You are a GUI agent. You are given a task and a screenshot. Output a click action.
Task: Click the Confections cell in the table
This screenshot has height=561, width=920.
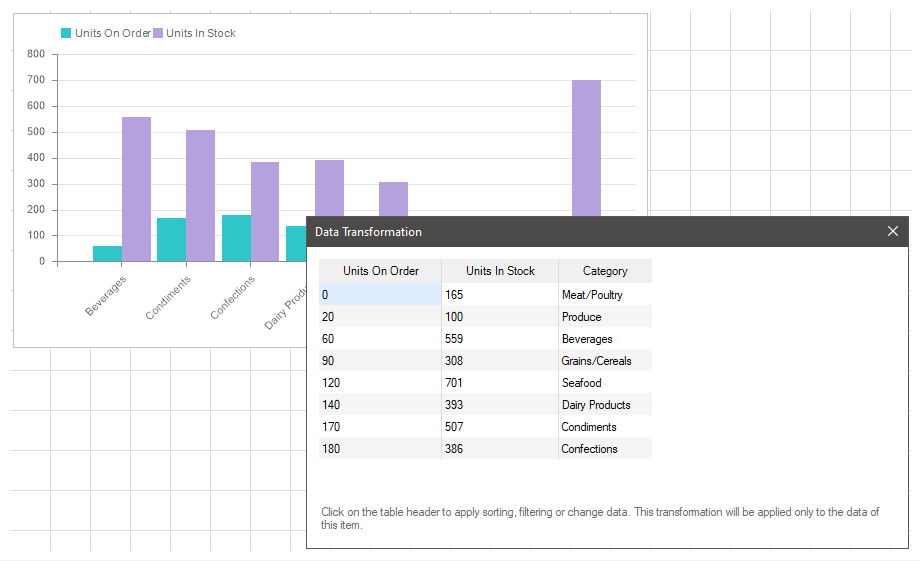pyautogui.click(x=589, y=449)
